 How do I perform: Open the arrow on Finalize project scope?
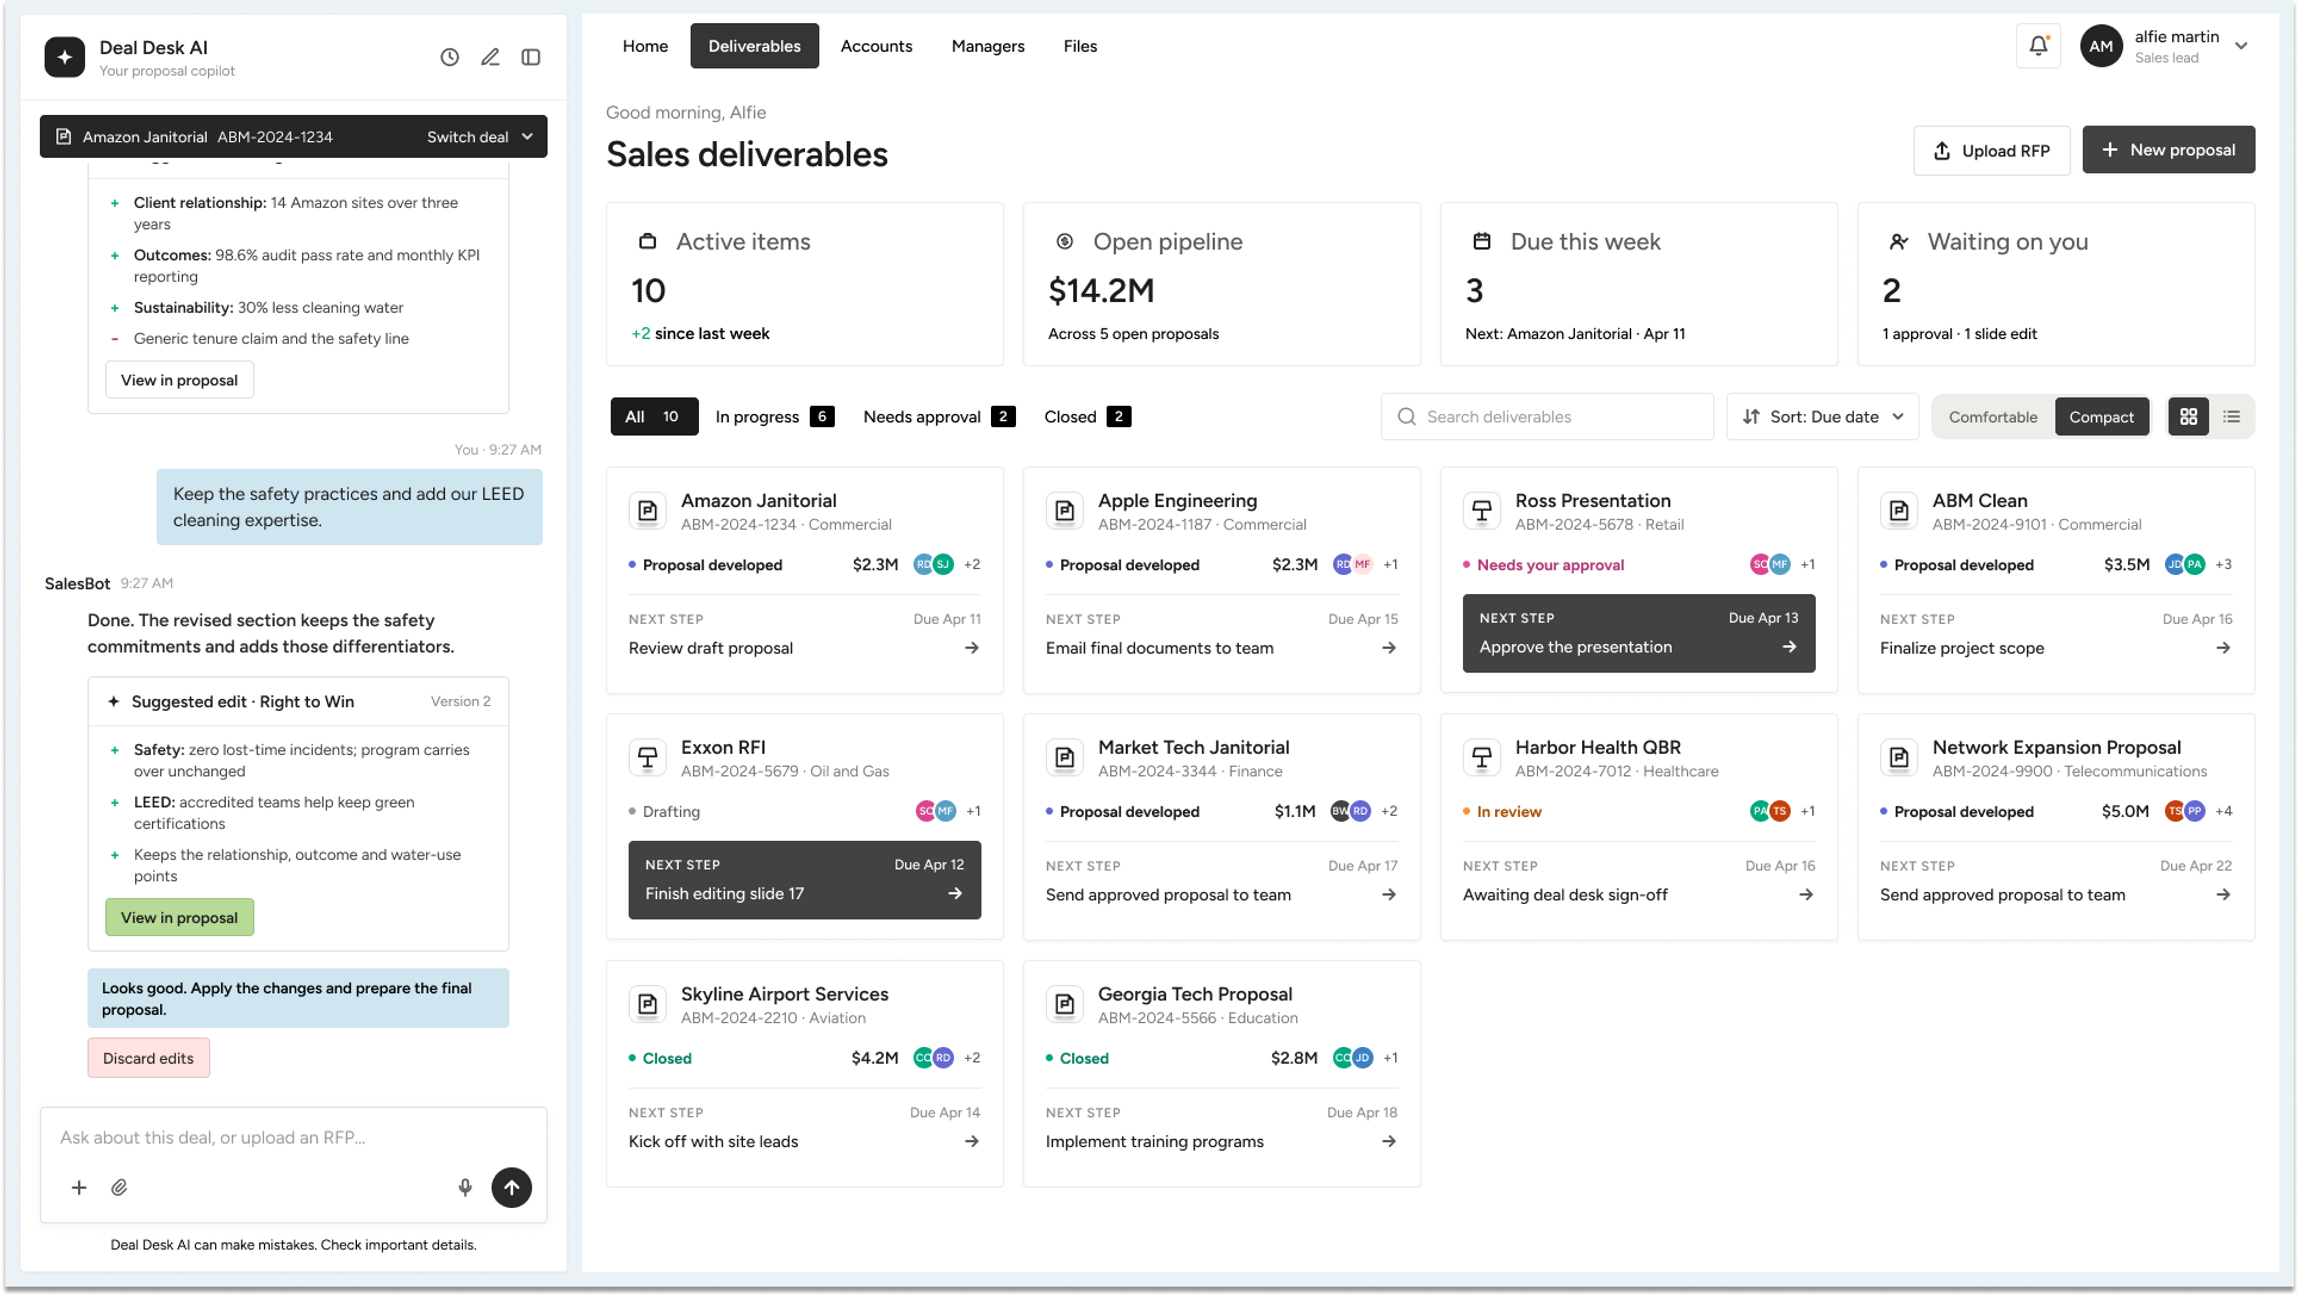tap(2222, 648)
